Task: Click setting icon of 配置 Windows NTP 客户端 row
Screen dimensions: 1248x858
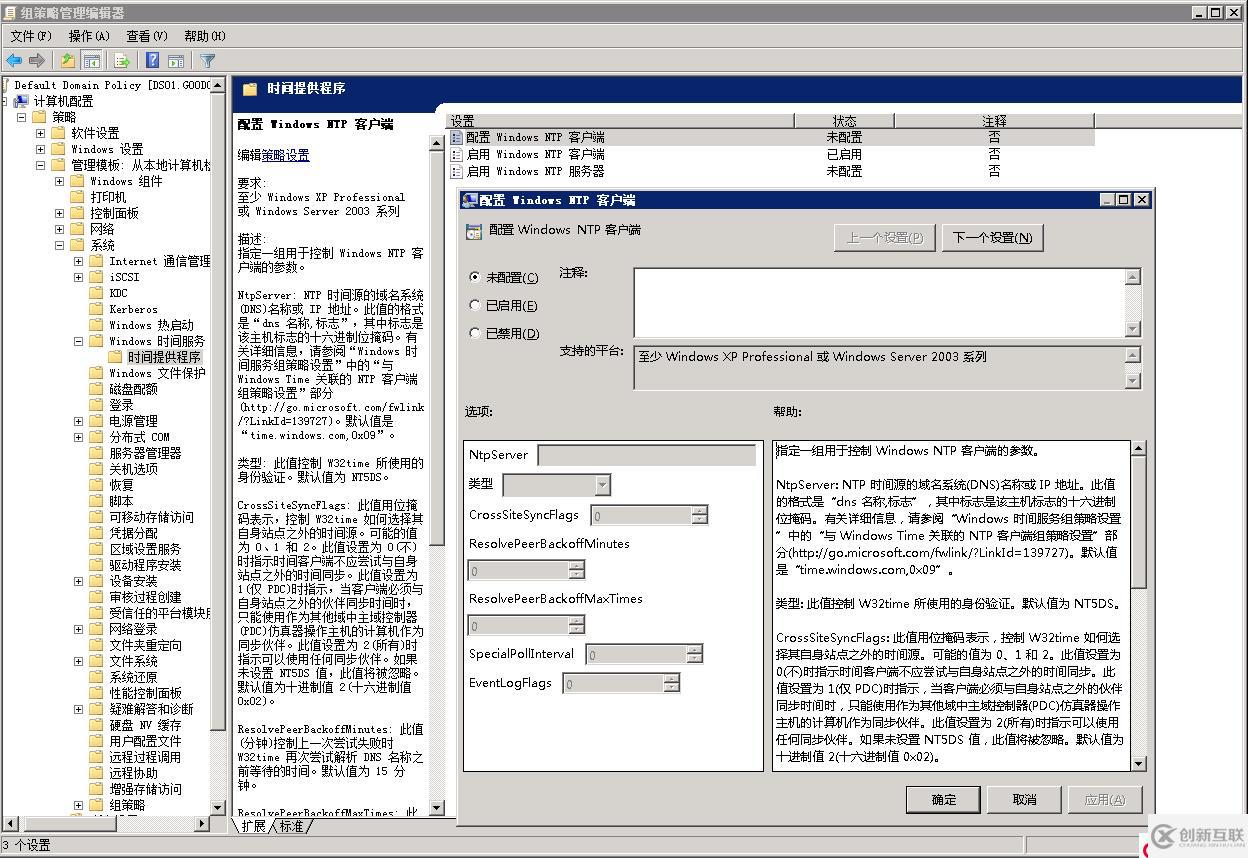Action: (x=456, y=138)
